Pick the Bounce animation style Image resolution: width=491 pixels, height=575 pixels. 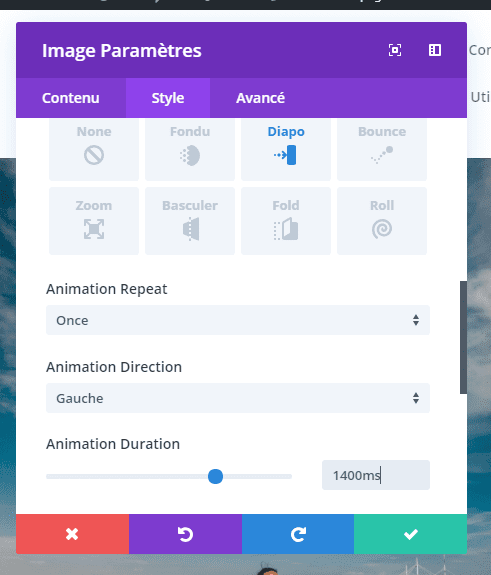(382, 149)
